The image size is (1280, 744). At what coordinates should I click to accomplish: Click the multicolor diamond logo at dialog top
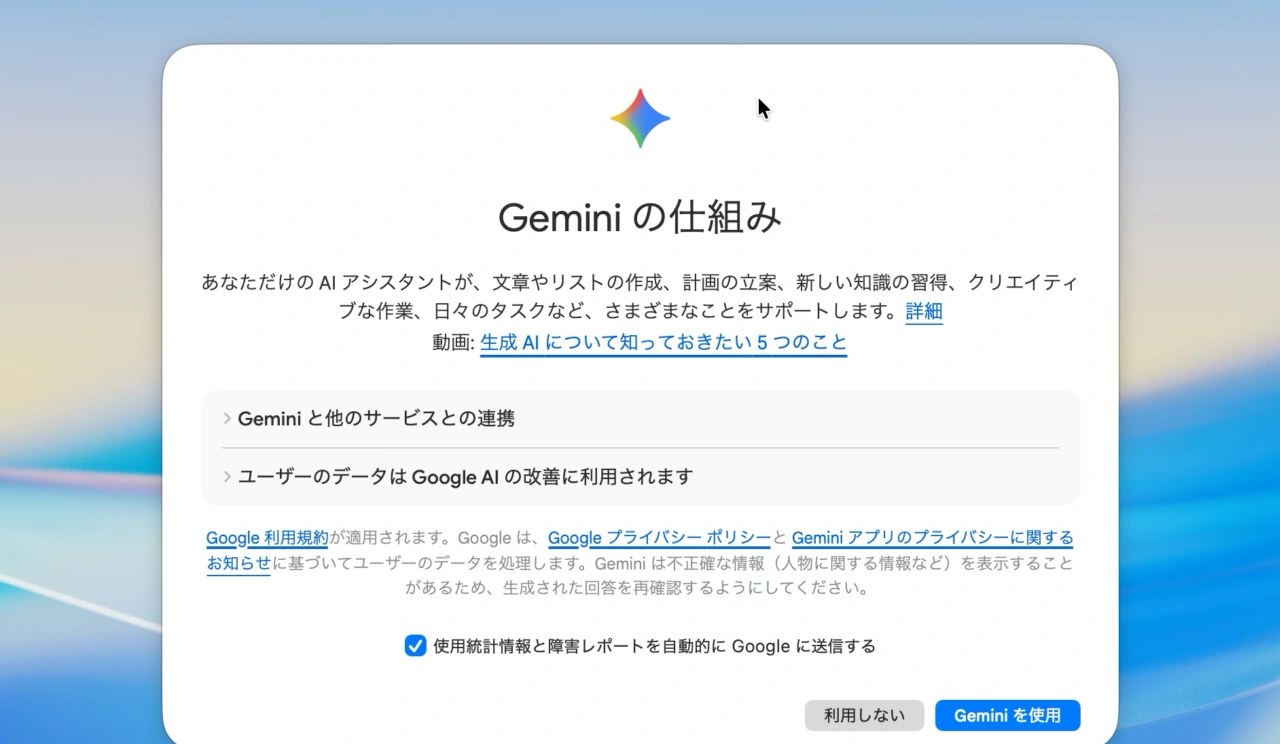click(x=640, y=118)
